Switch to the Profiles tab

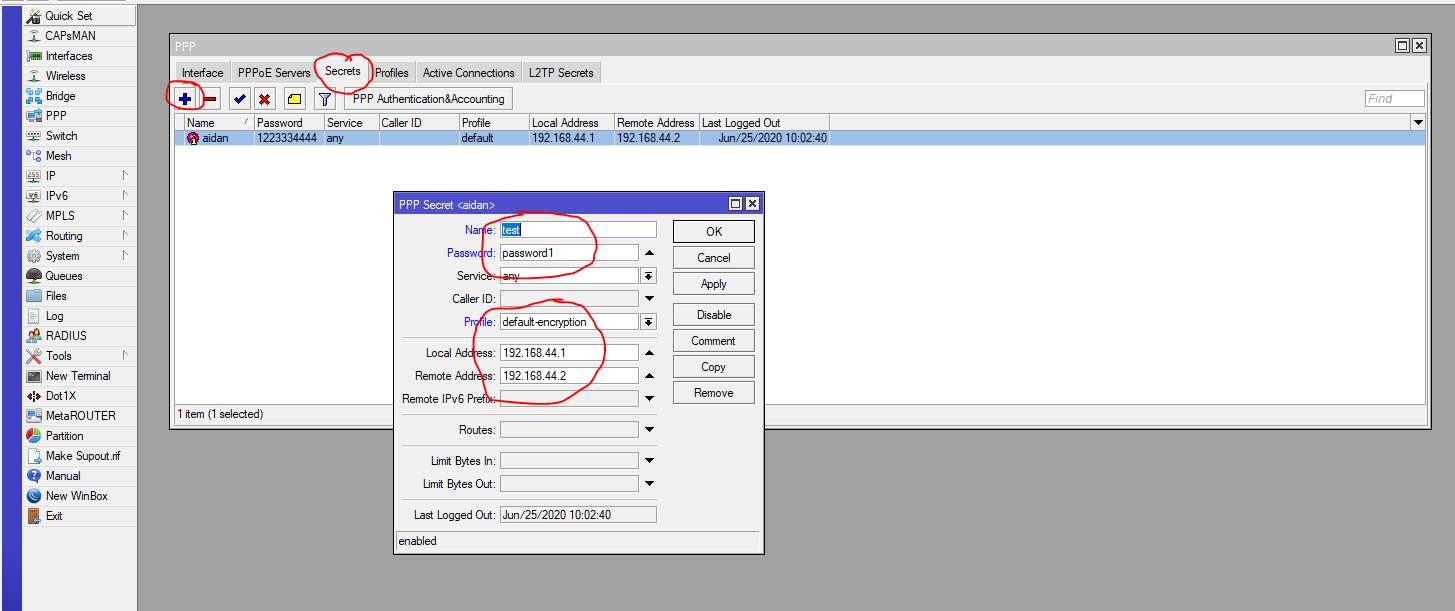coord(392,73)
